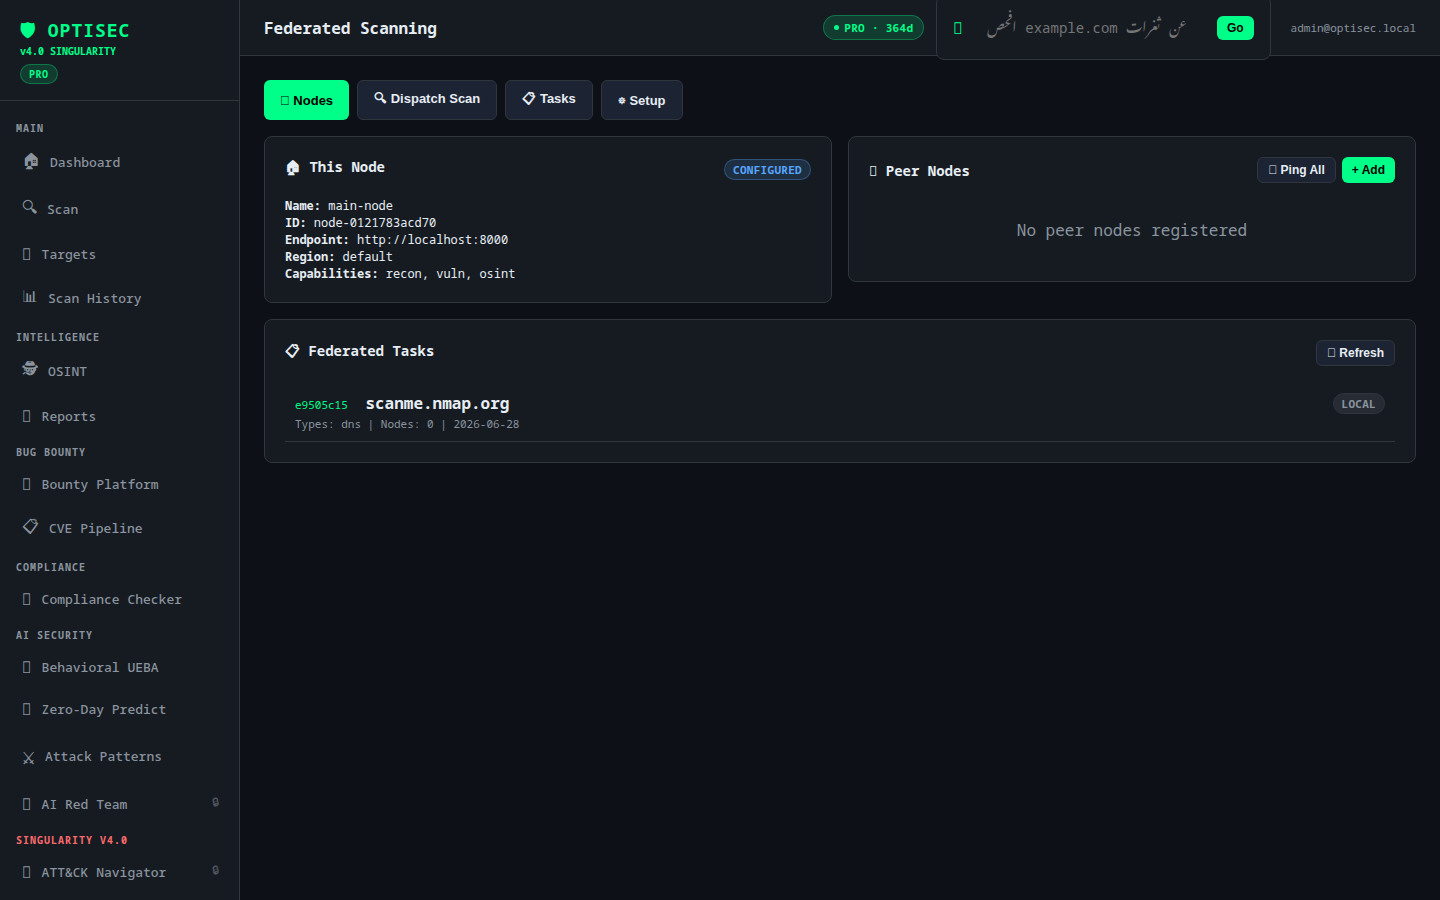Click the PRO badge under the logo
Viewport: 1440px width, 900px height.
point(38,74)
